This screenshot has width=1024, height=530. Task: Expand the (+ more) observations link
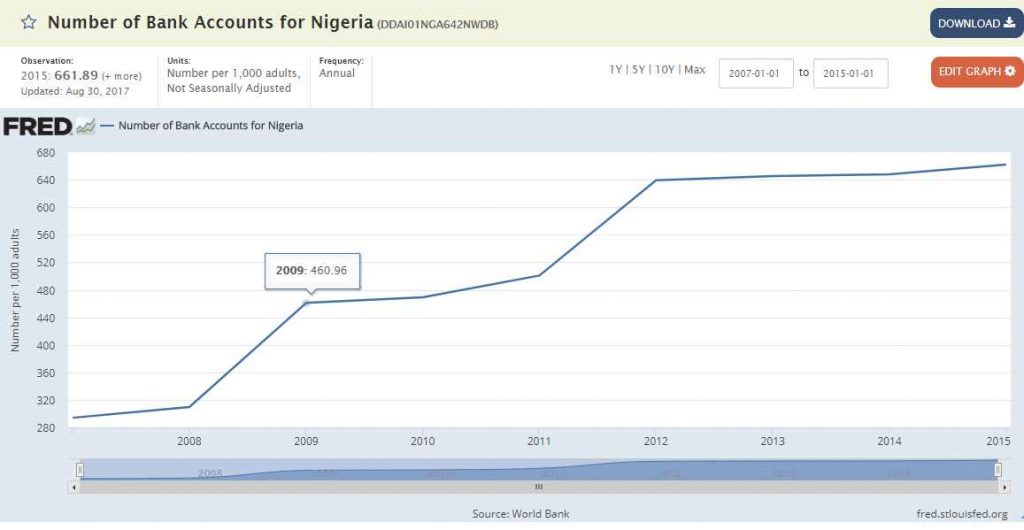click(121, 76)
